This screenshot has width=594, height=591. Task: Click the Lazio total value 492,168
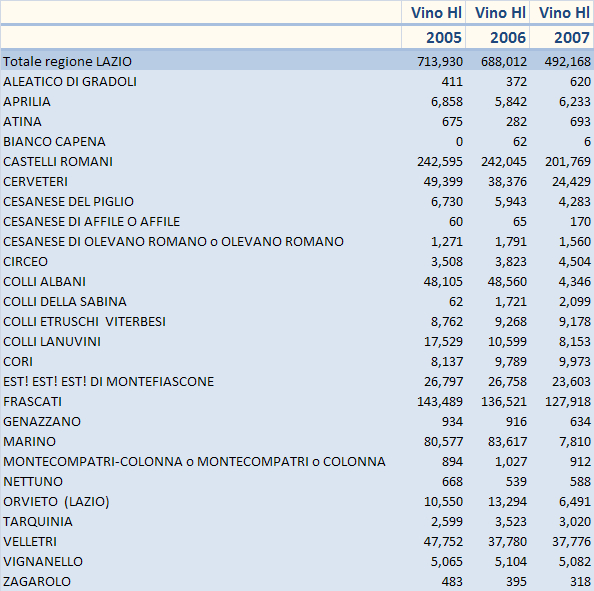pyautogui.click(x=567, y=62)
